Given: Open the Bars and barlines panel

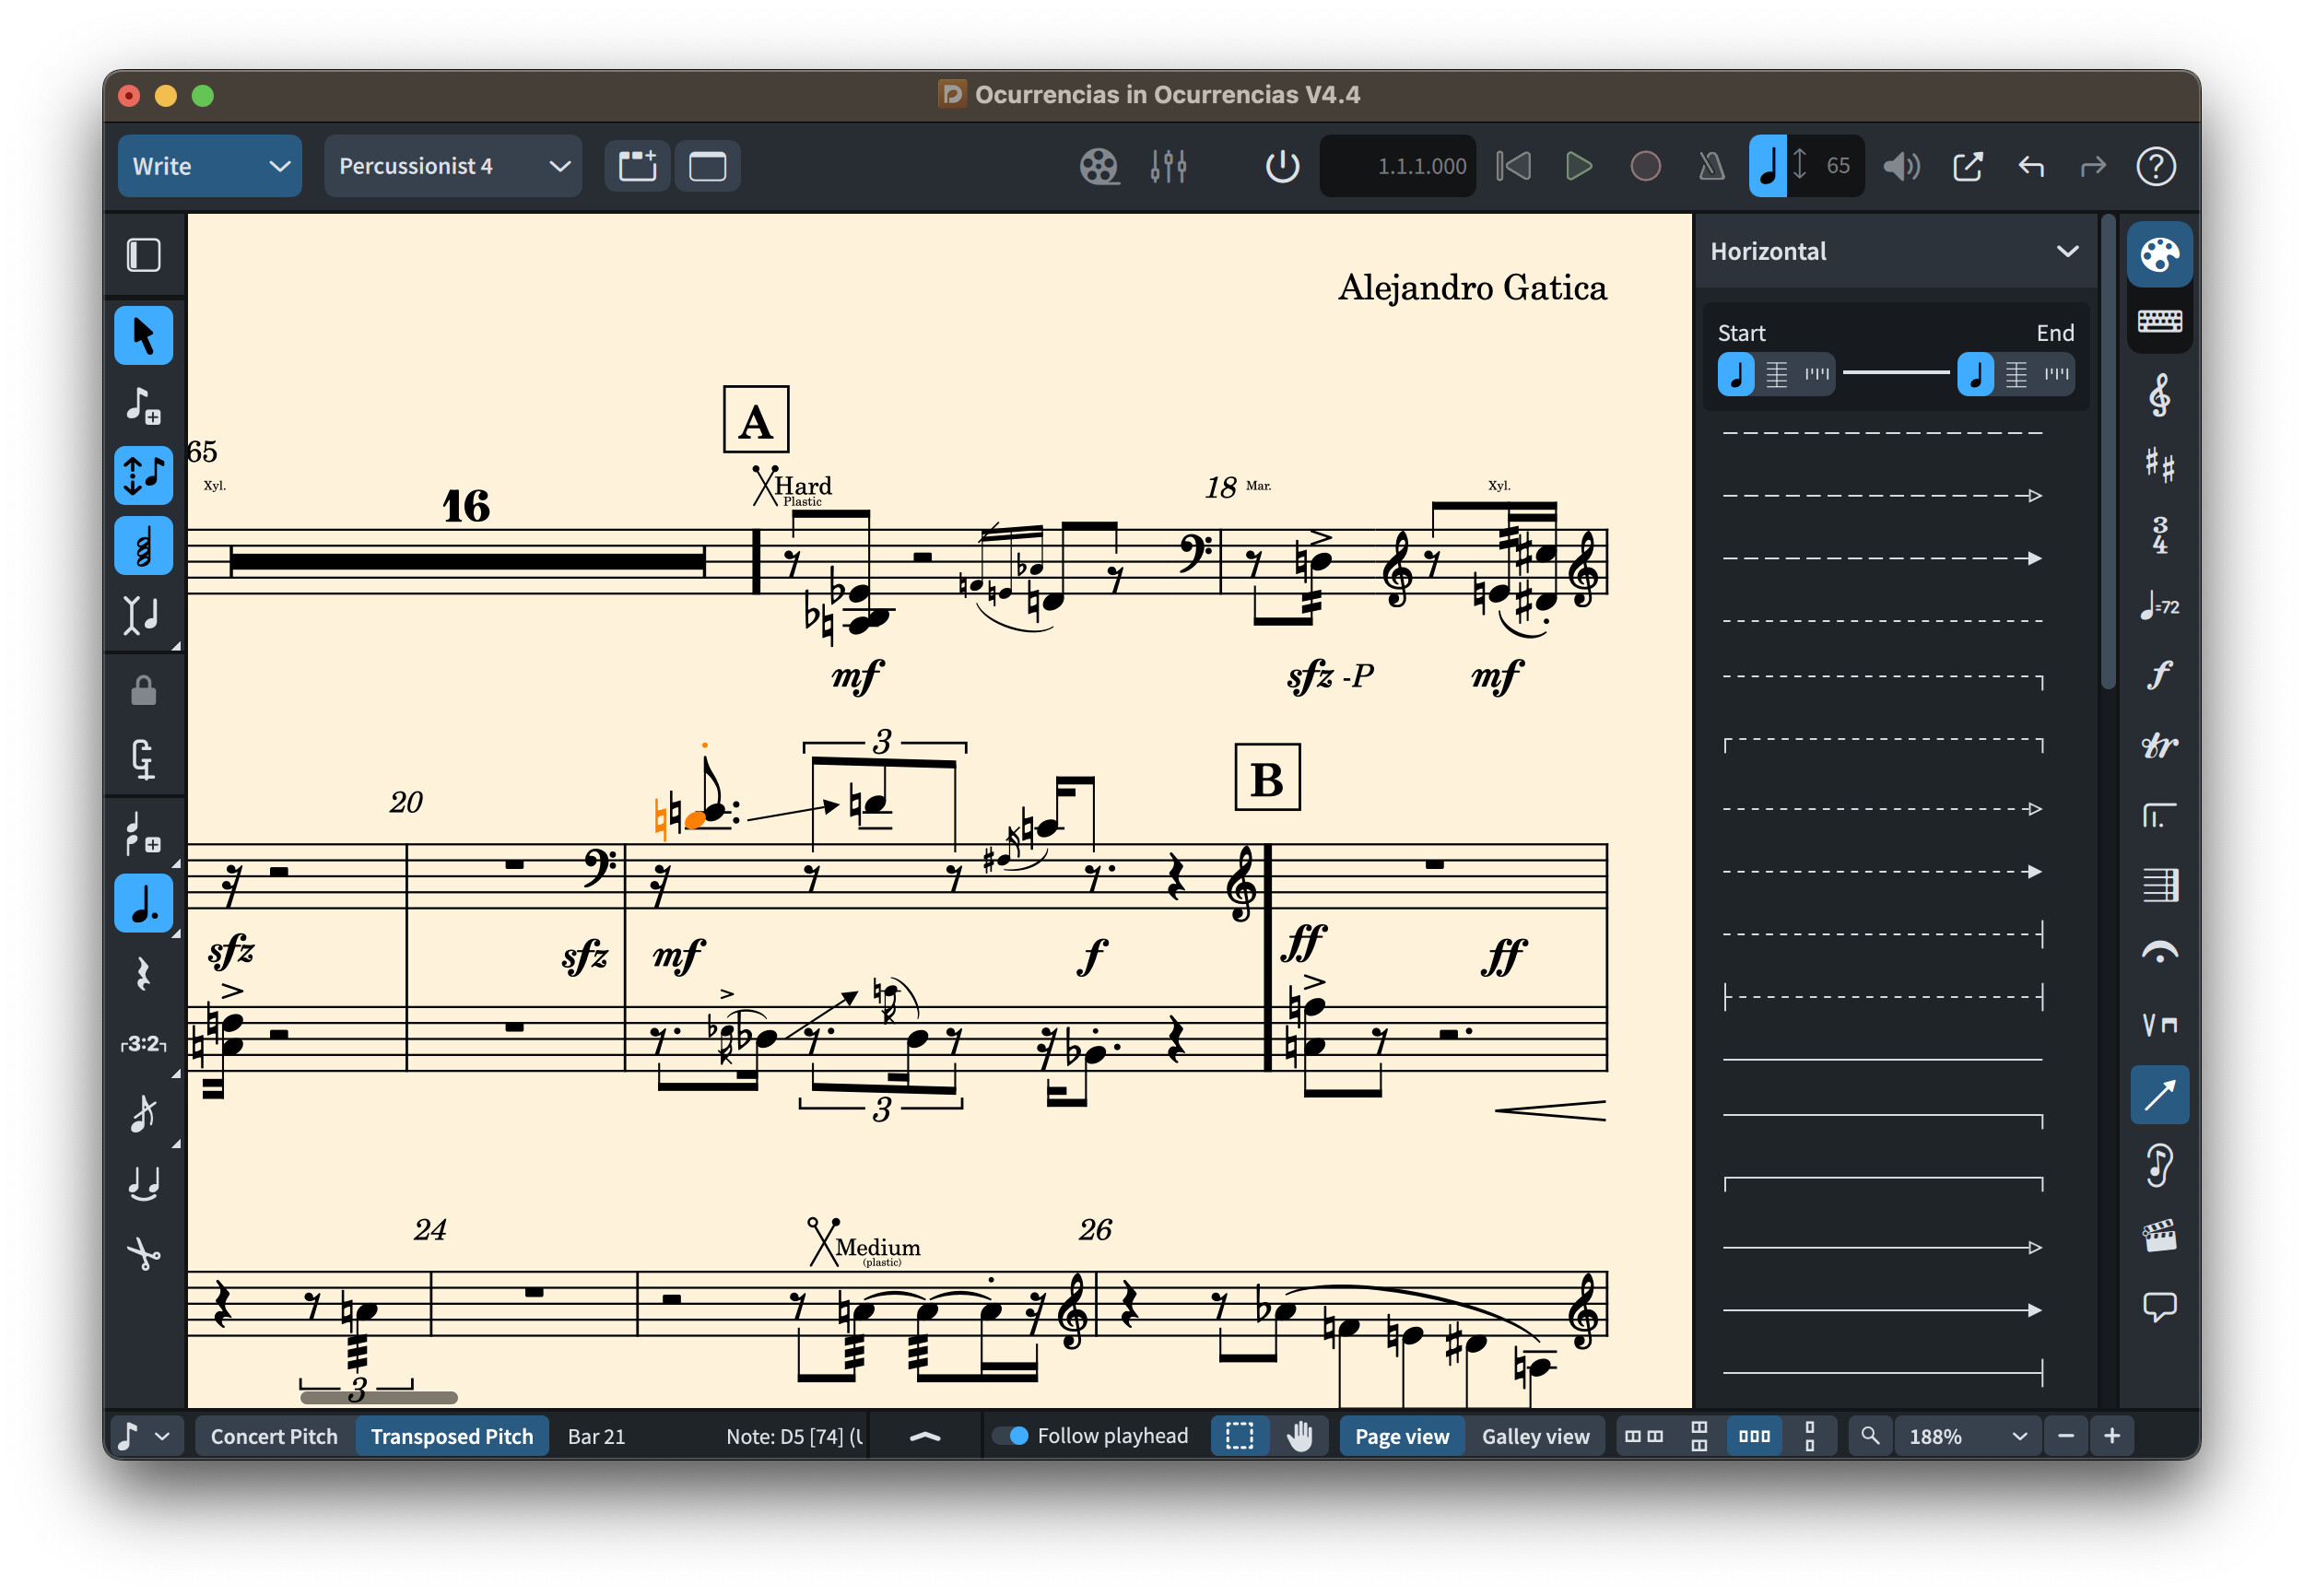Looking at the screenshot, I should [x=2159, y=885].
